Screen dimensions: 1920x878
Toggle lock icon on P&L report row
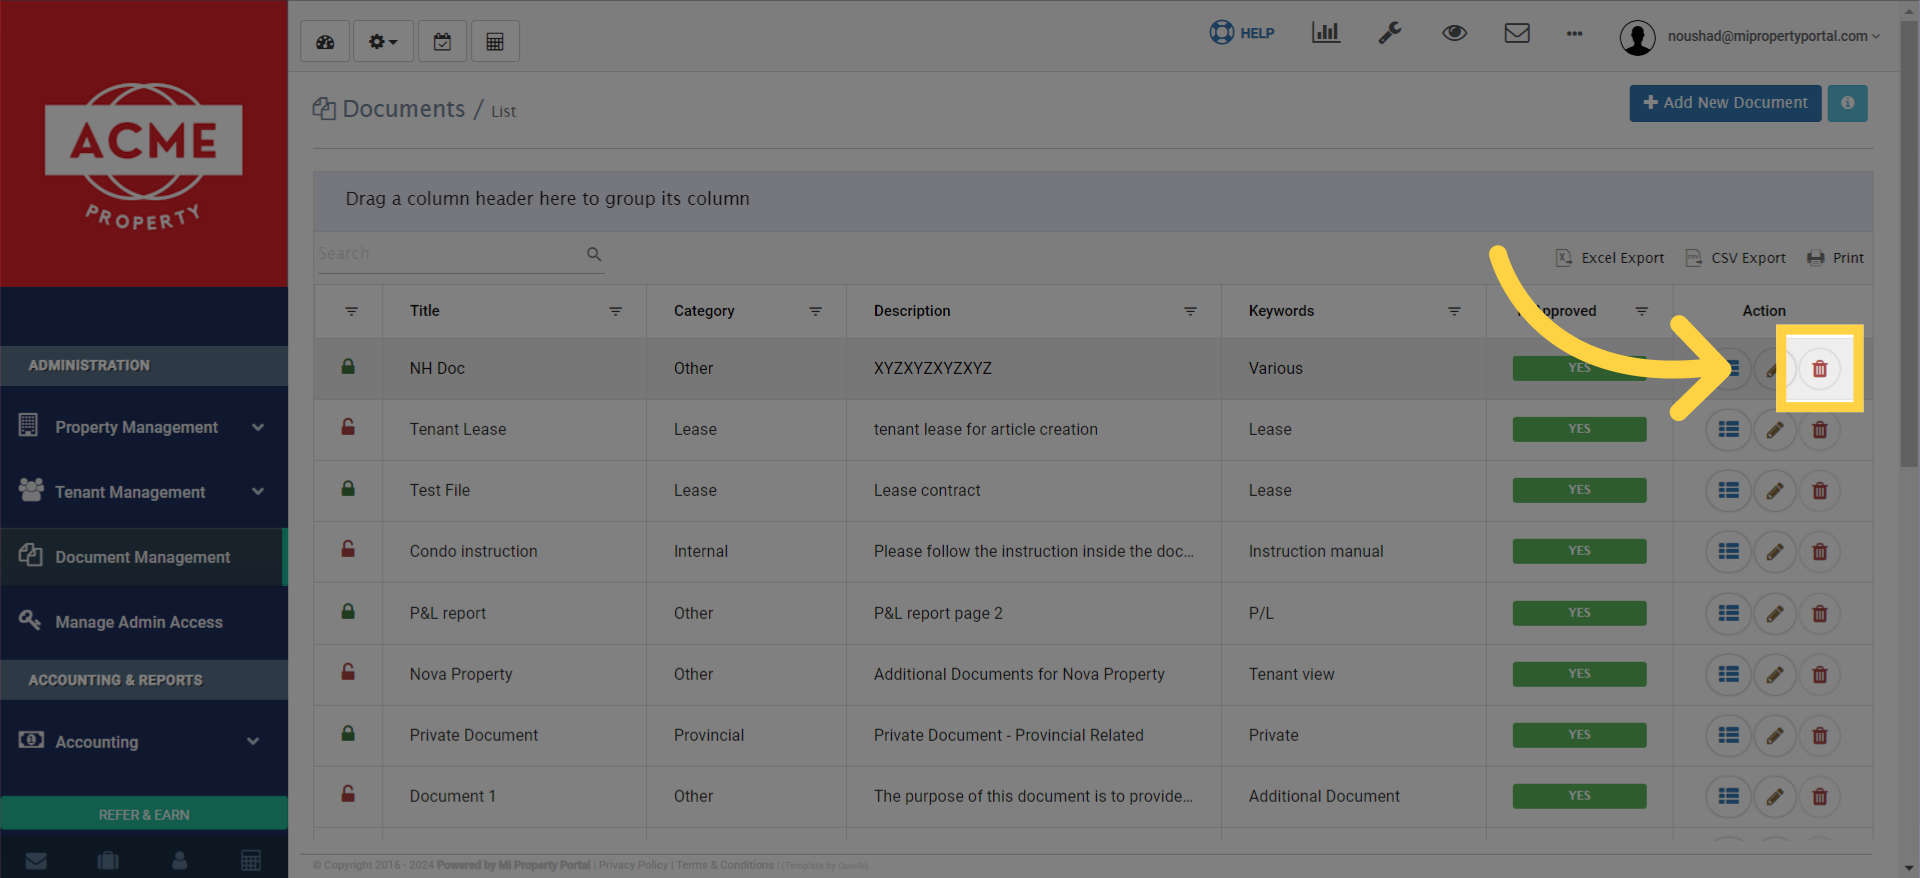click(348, 611)
